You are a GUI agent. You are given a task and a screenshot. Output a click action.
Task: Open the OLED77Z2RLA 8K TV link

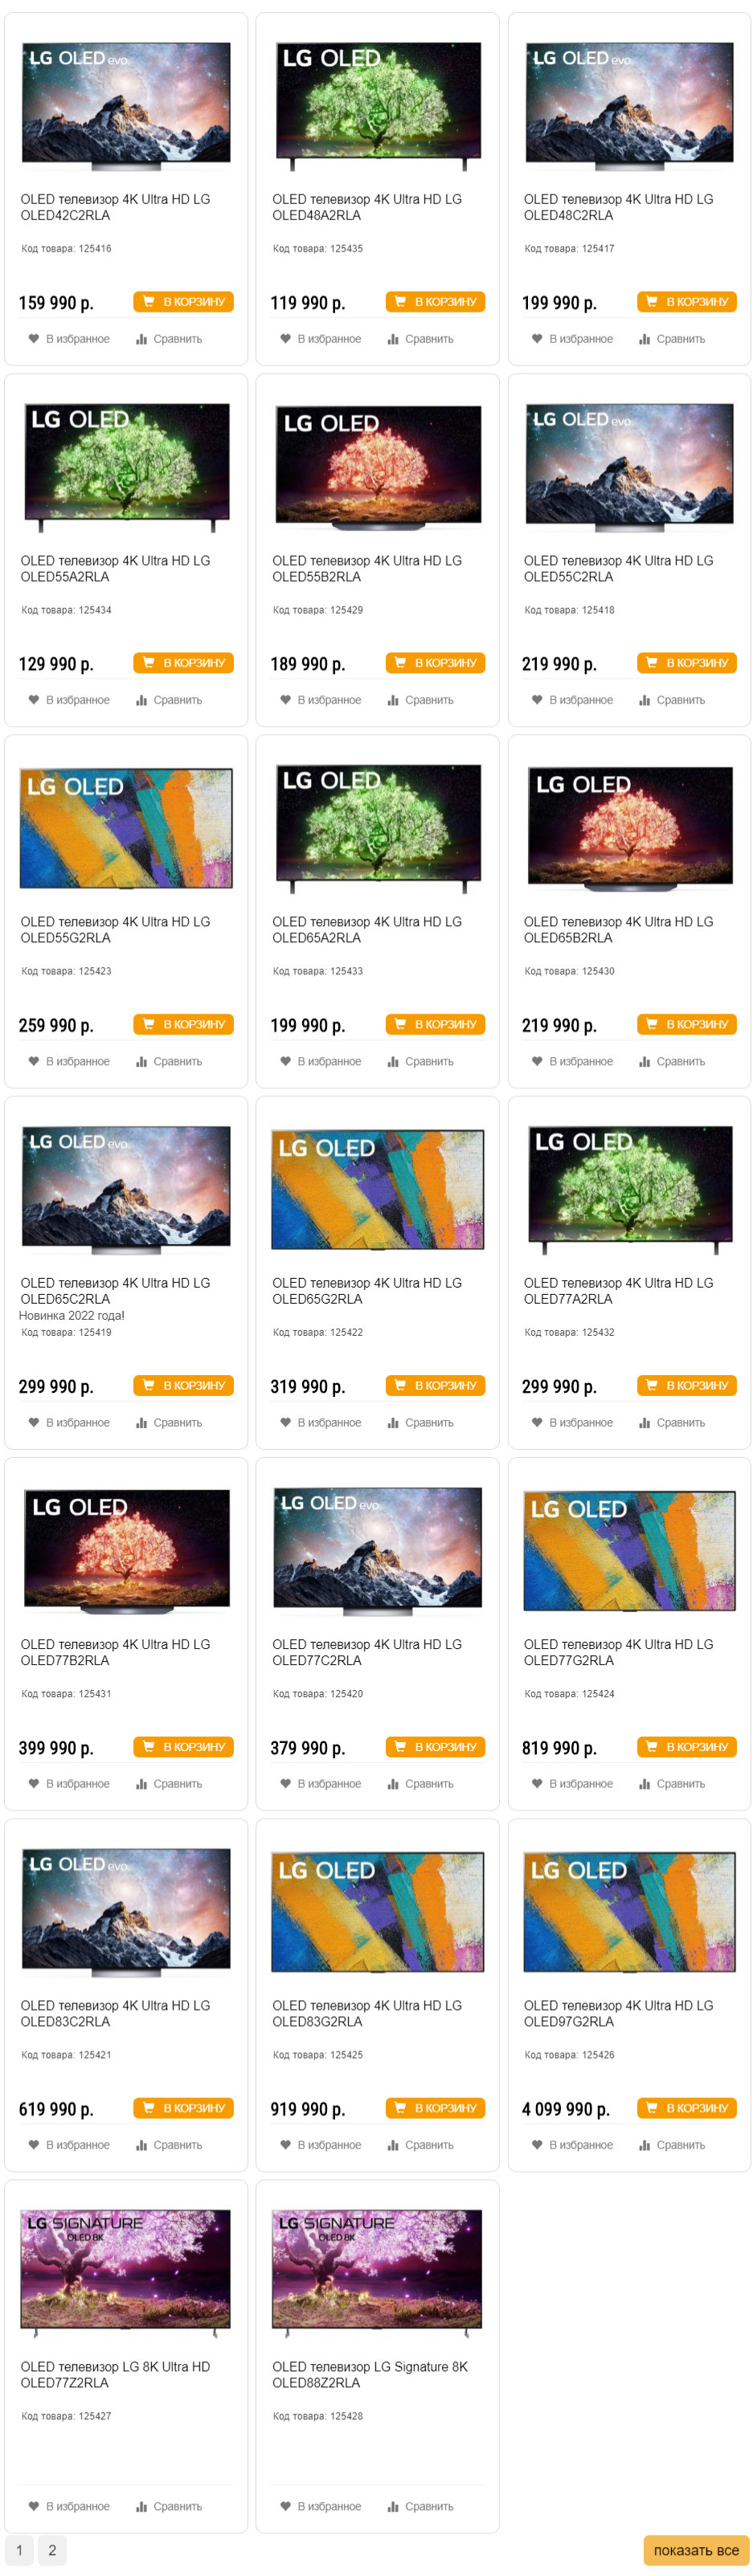(x=115, y=2374)
